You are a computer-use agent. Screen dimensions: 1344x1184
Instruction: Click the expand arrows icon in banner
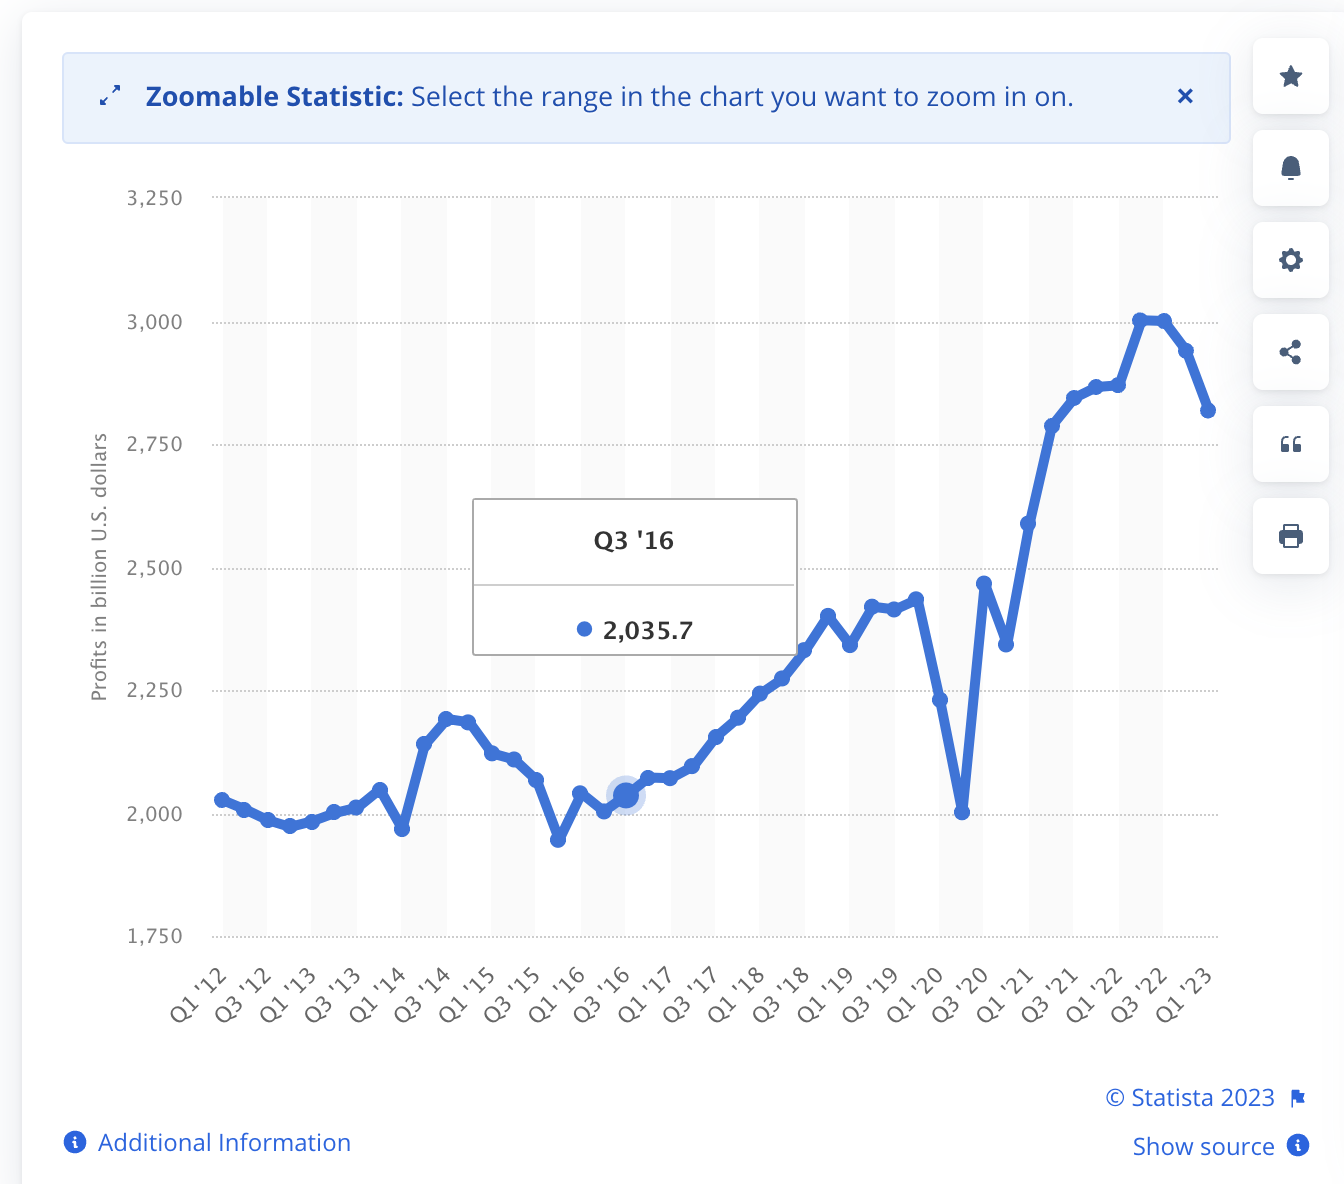(x=110, y=96)
